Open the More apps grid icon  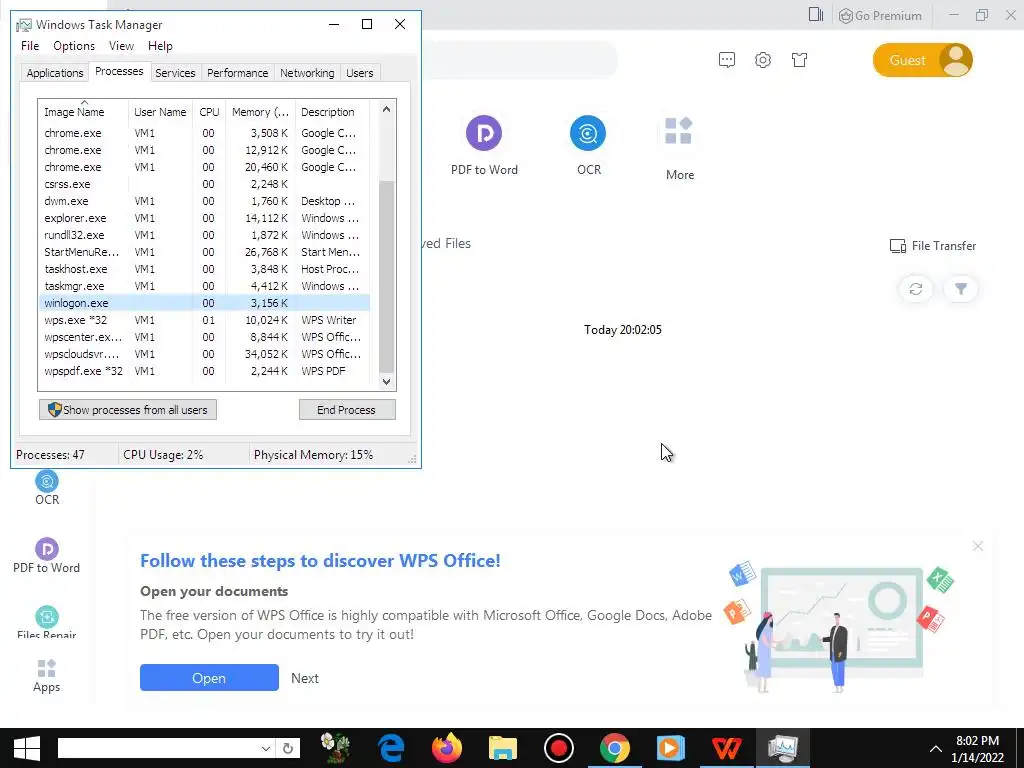(679, 149)
